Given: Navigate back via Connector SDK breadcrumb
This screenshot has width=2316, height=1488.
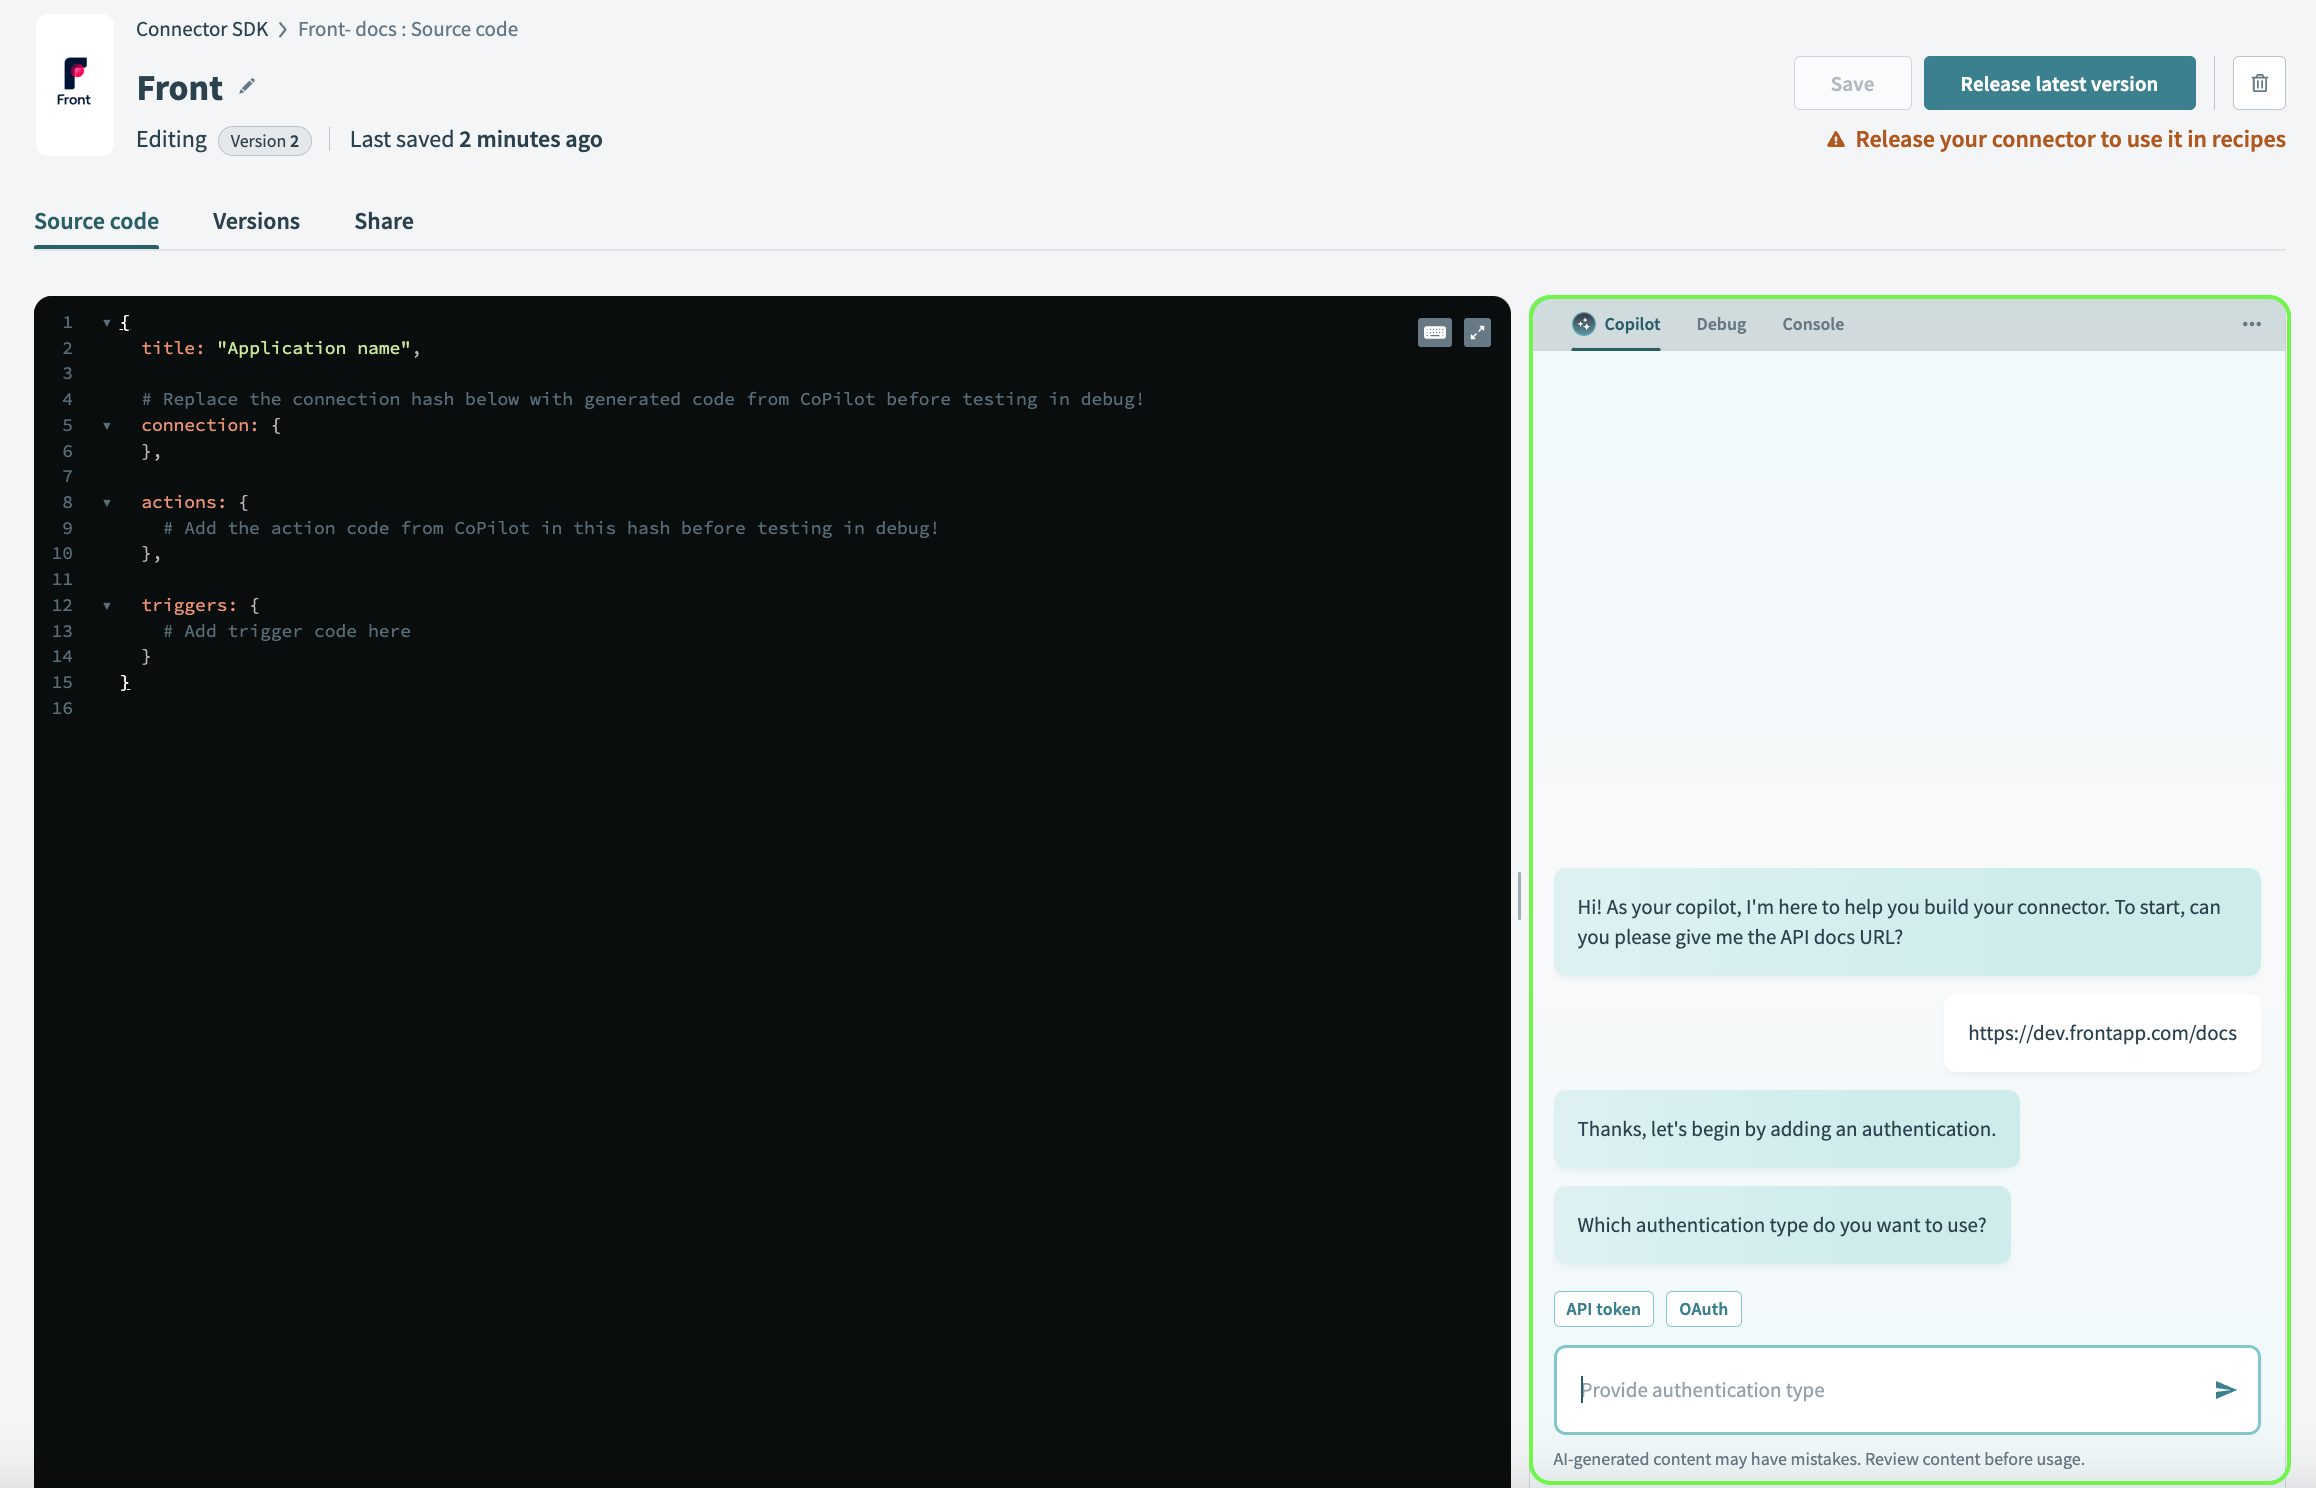Looking at the screenshot, I should [202, 29].
